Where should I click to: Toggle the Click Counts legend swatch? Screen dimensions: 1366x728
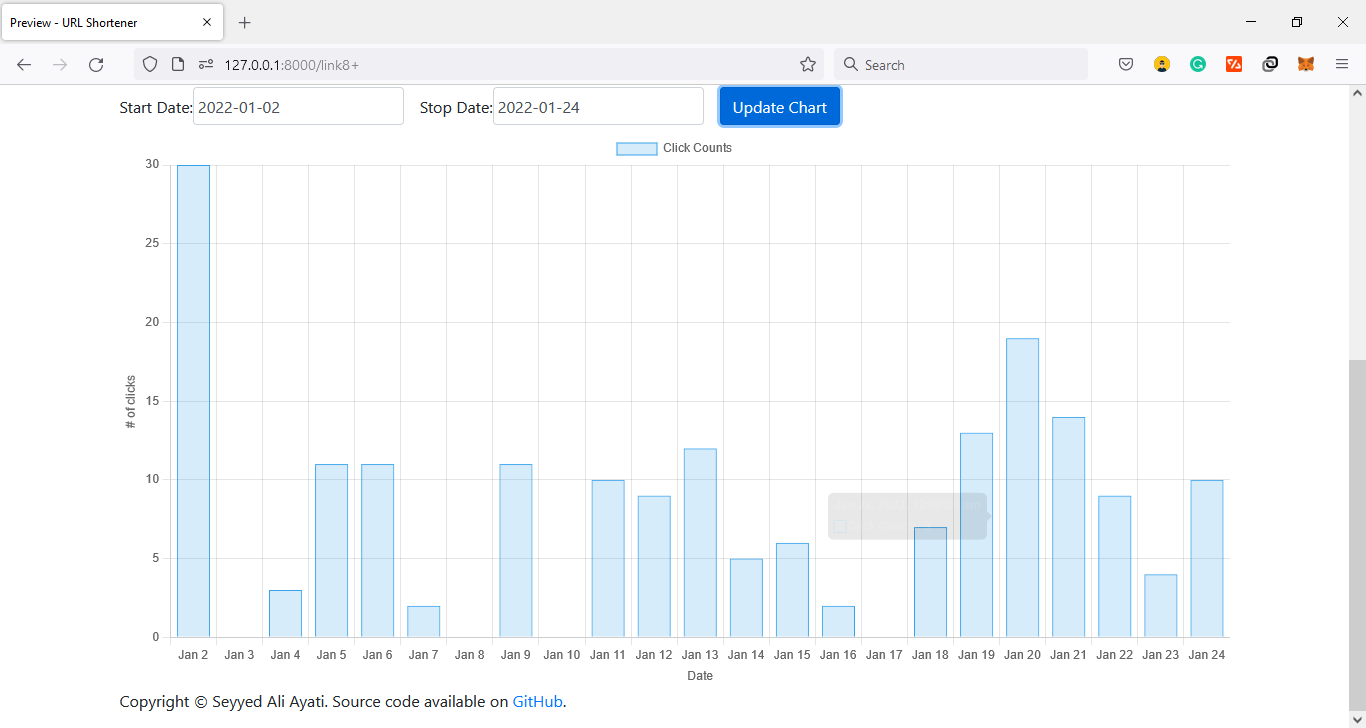pos(636,148)
